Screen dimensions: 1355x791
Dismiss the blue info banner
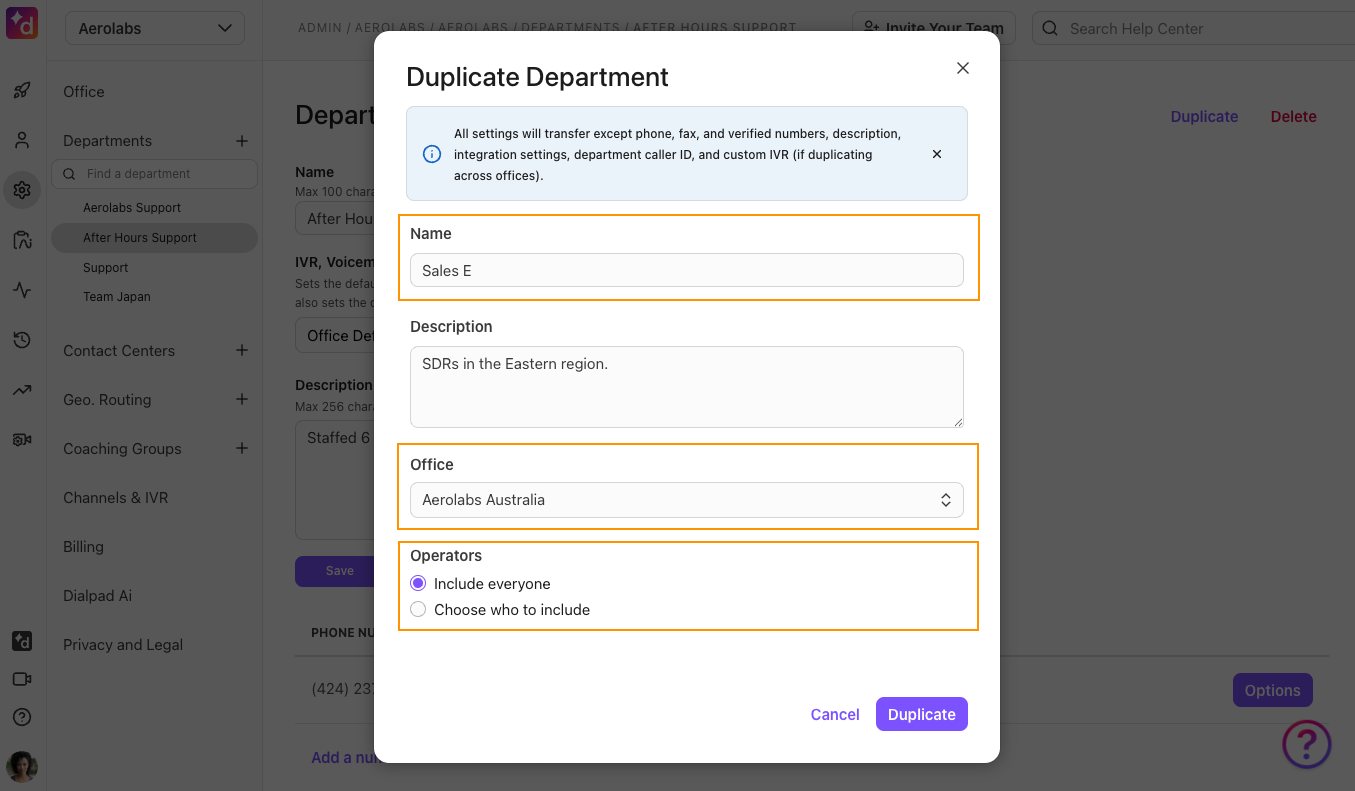pos(937,154)
